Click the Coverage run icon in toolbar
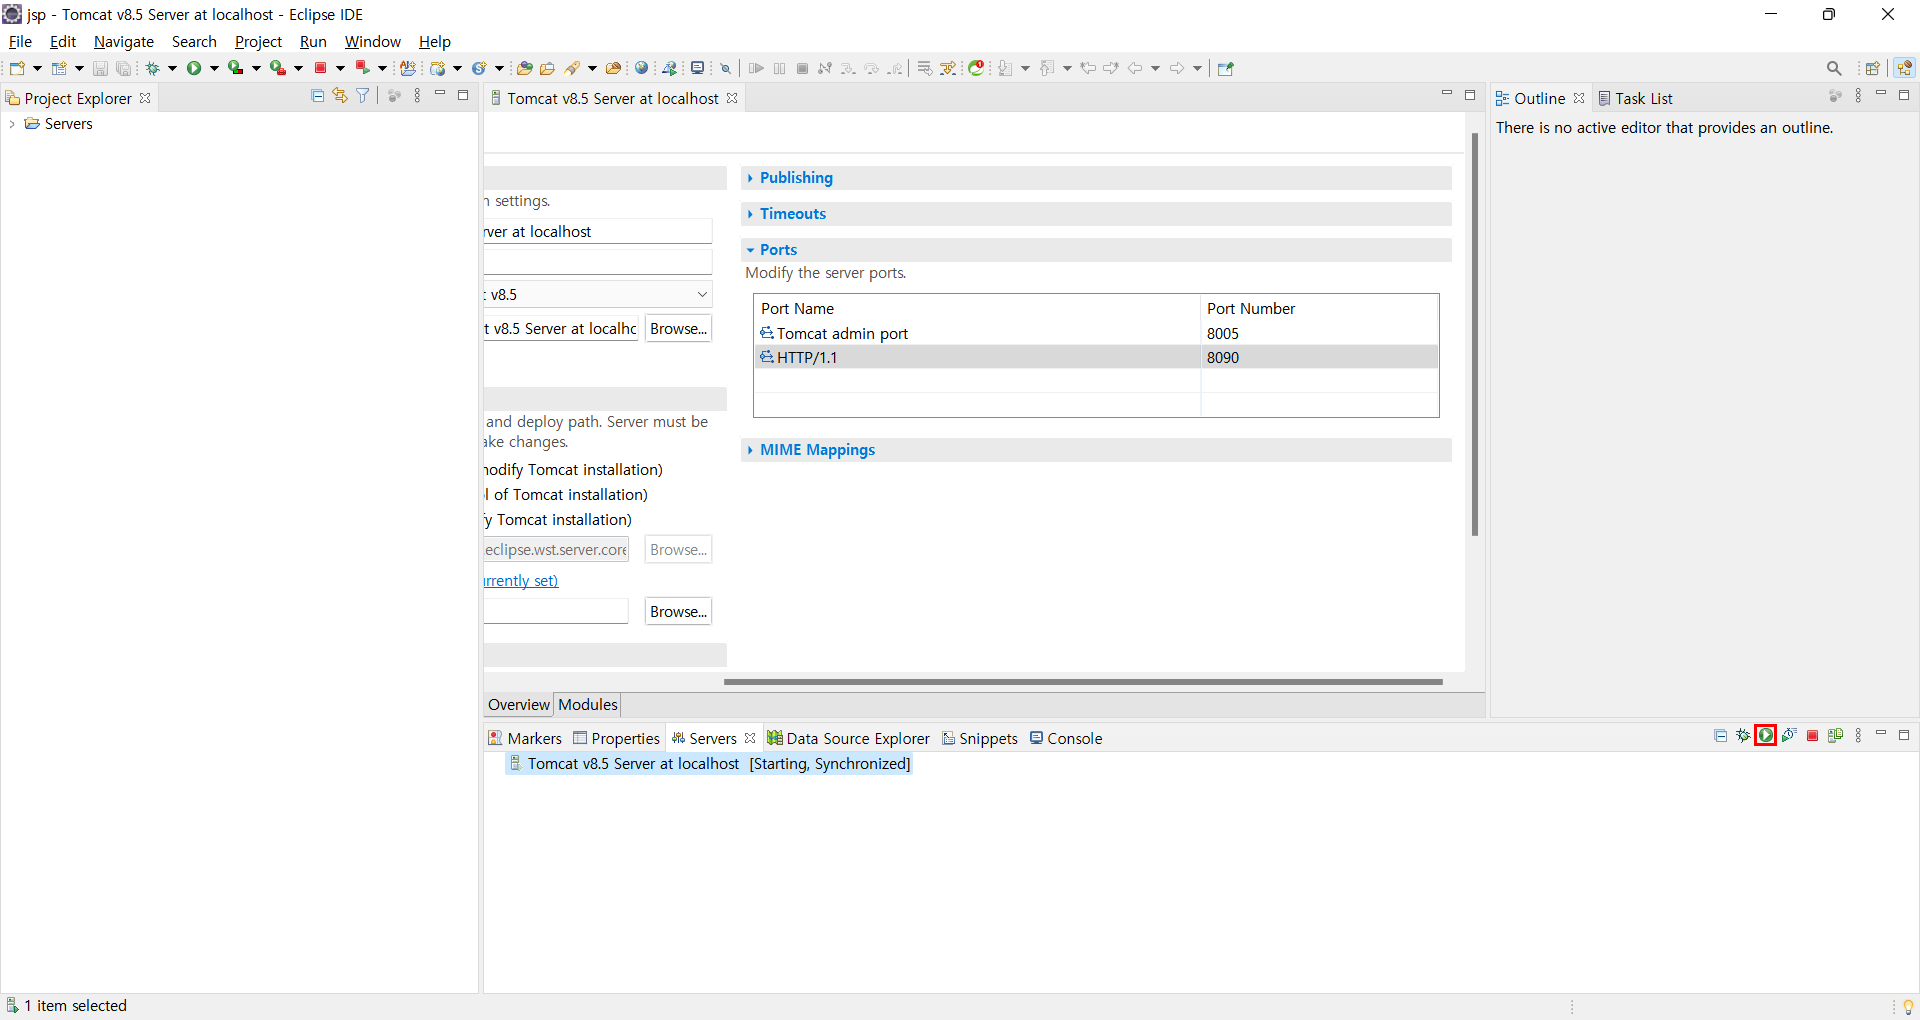The width and height of the screenshot is (1920, 1020). pyautogui.click(x=236, y=68)
